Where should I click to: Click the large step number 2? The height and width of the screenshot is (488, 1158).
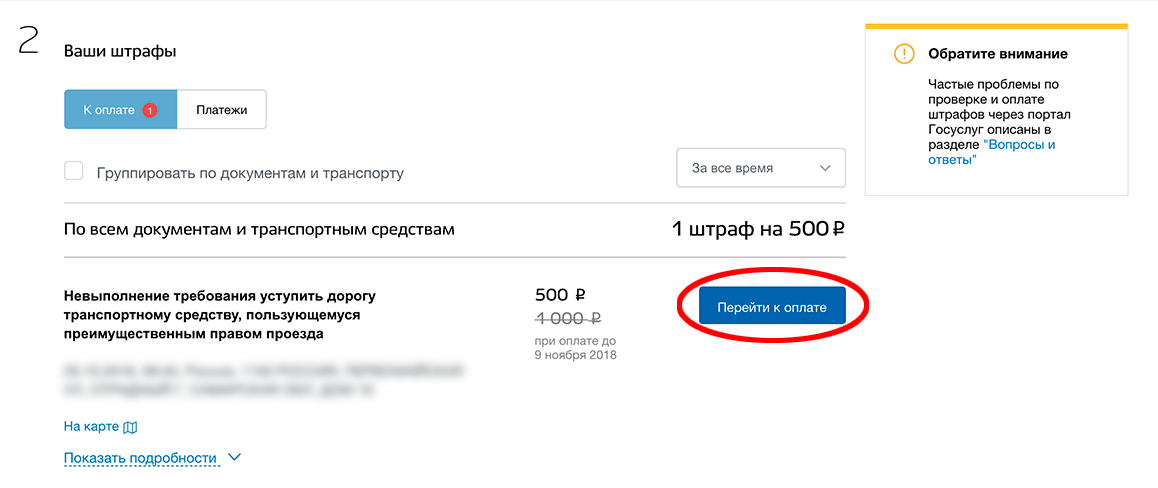pyautogui.click(x=27, y=44)
